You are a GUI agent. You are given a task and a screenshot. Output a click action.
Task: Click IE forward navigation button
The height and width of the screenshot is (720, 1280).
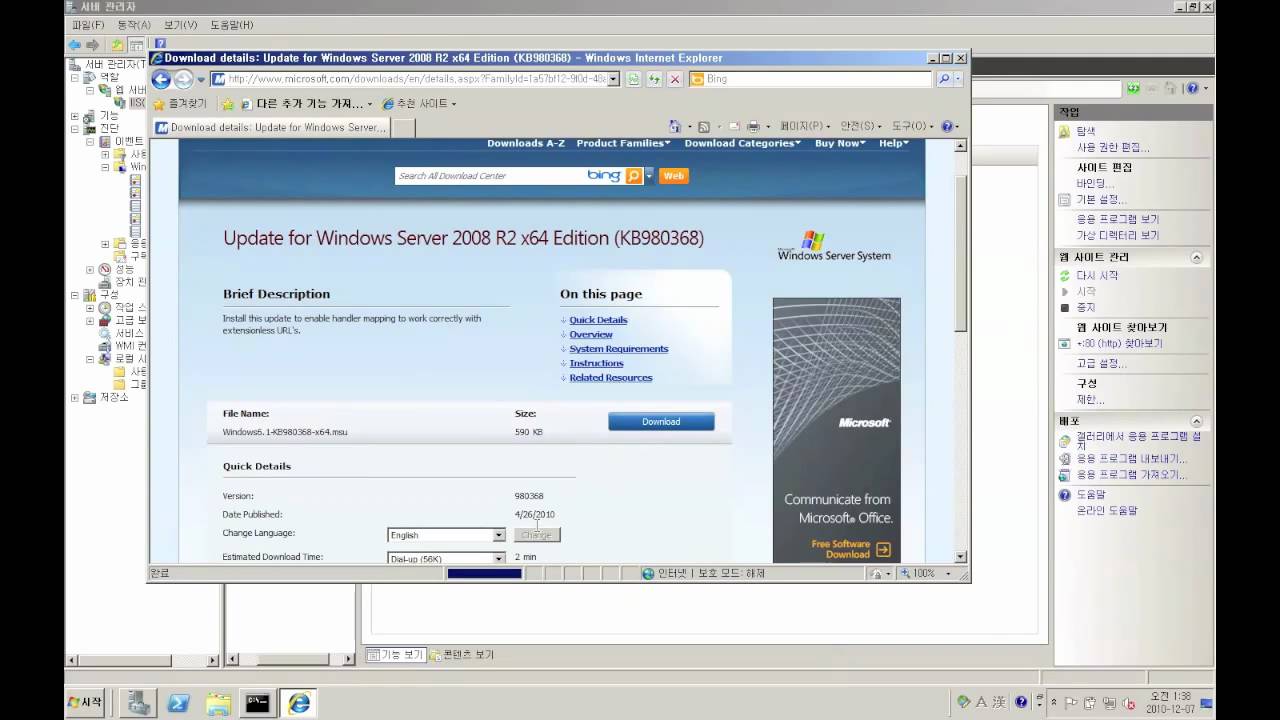pyautogui.click(x=183, y=80)
